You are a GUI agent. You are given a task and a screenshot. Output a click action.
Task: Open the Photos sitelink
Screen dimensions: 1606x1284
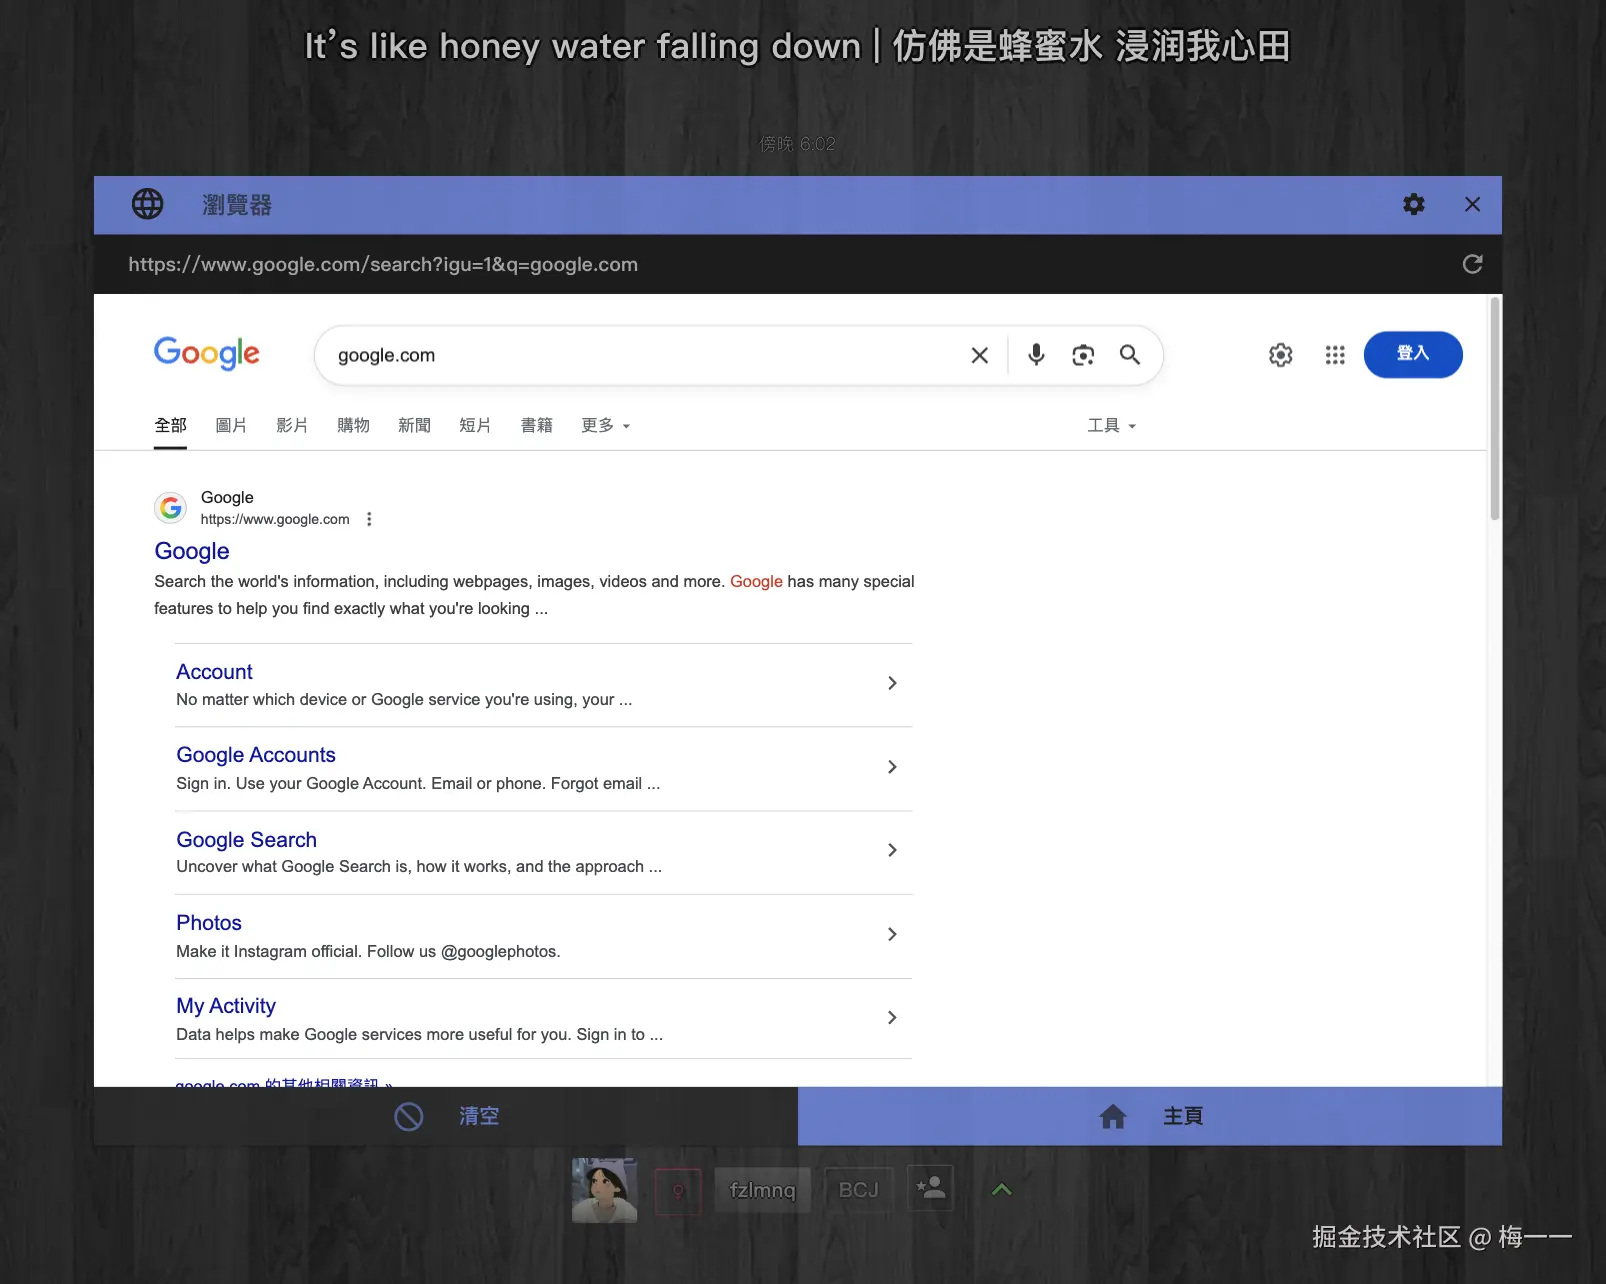209,923
